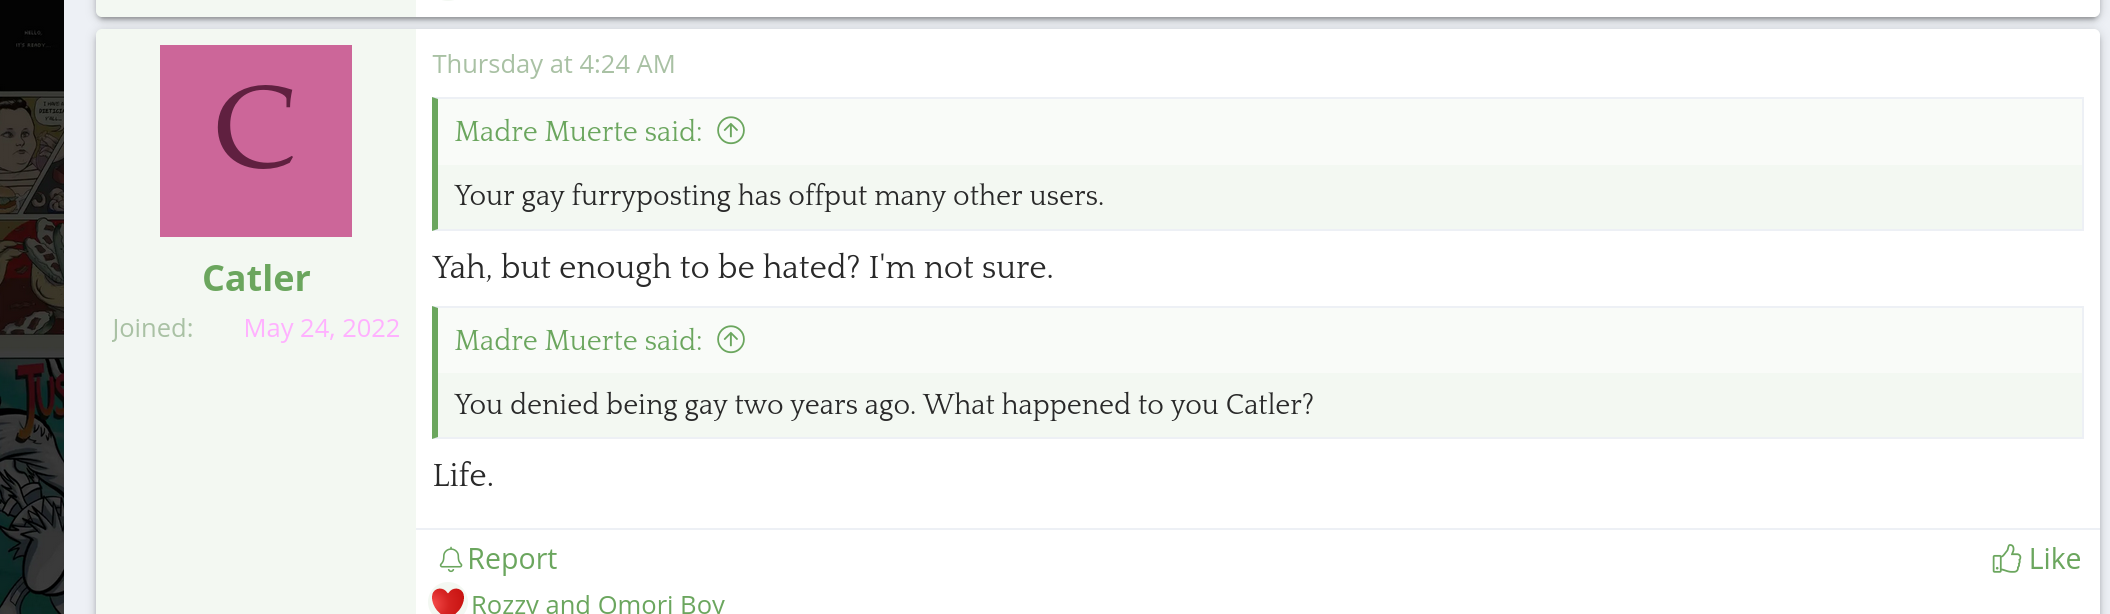Click the black comic panel in the left sidebar

click(31, 45)
